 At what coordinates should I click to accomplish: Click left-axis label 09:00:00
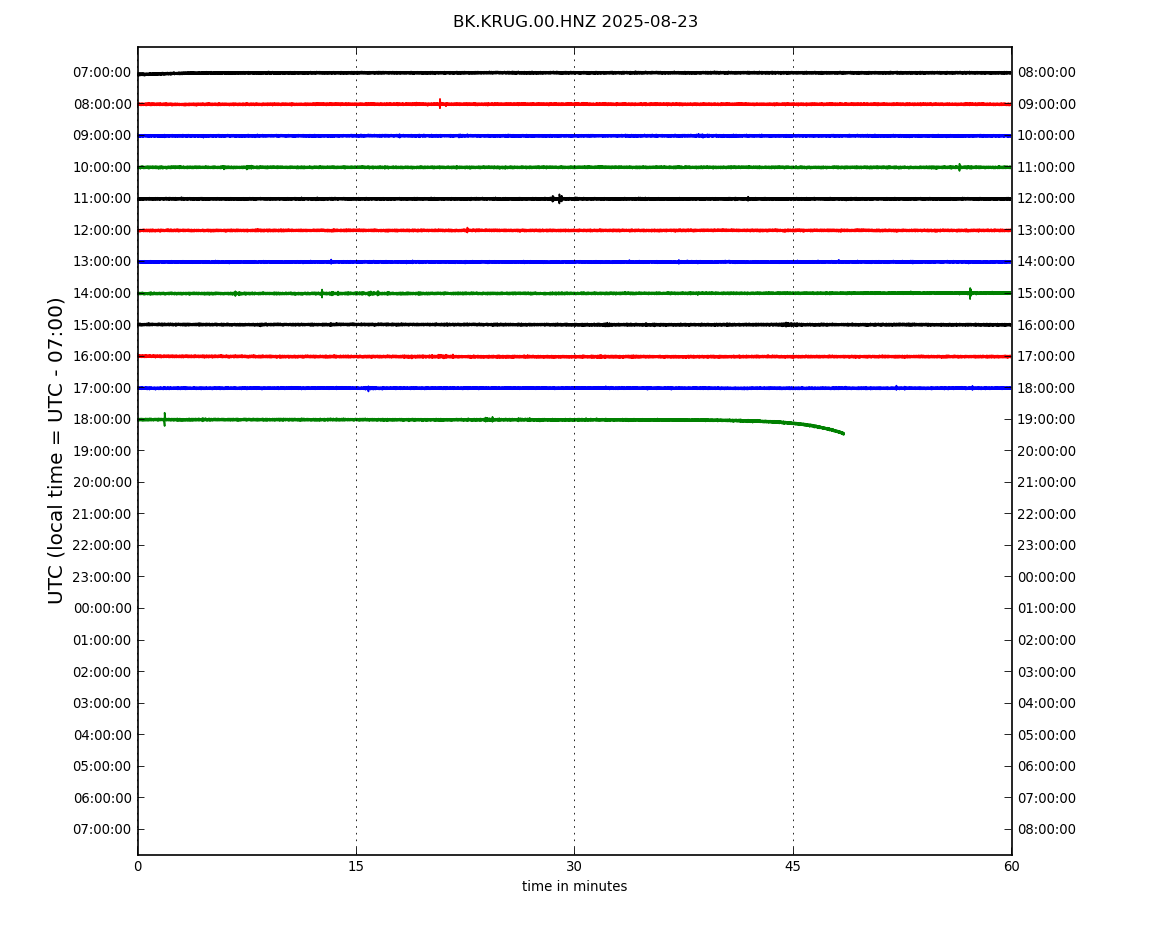click(x=103, y=136)
